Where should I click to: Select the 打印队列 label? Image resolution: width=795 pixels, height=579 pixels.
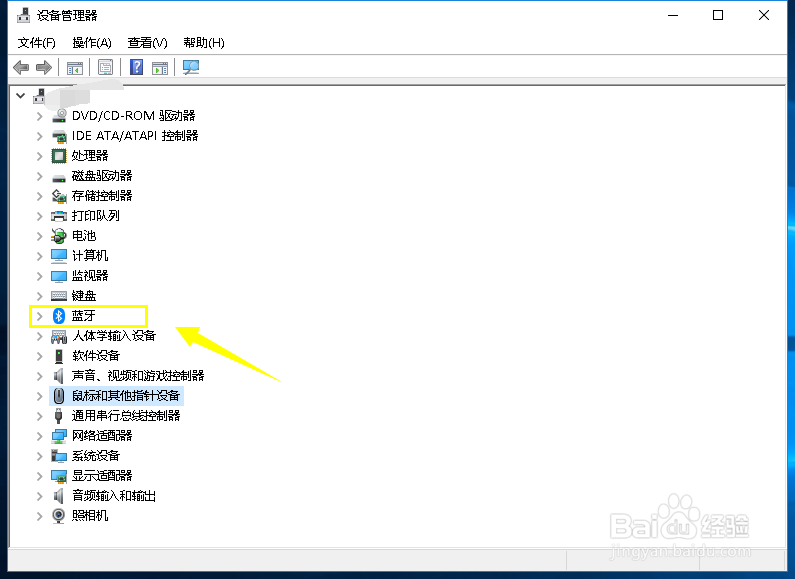click(96, 216)
